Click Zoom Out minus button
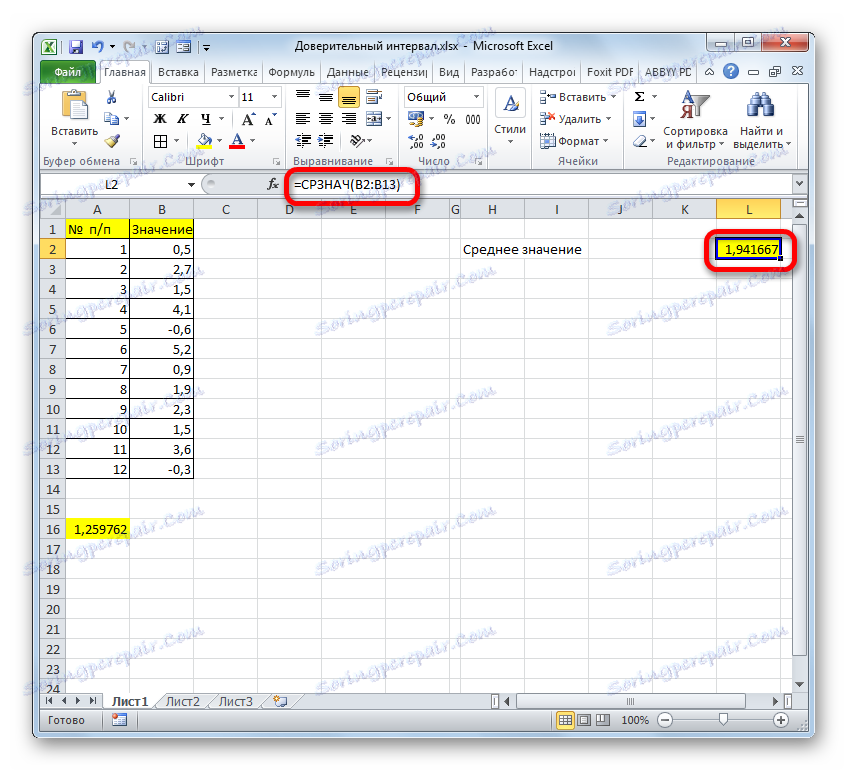The width and height of the screenshot is (848, 771). click(x=665, y=720)
